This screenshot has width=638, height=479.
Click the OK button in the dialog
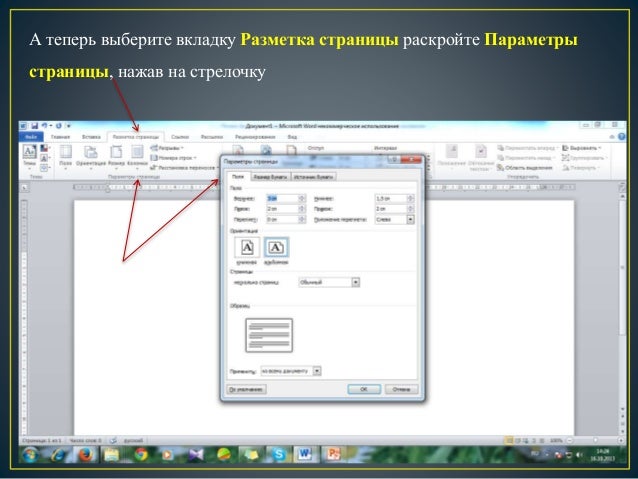[364, 389]
